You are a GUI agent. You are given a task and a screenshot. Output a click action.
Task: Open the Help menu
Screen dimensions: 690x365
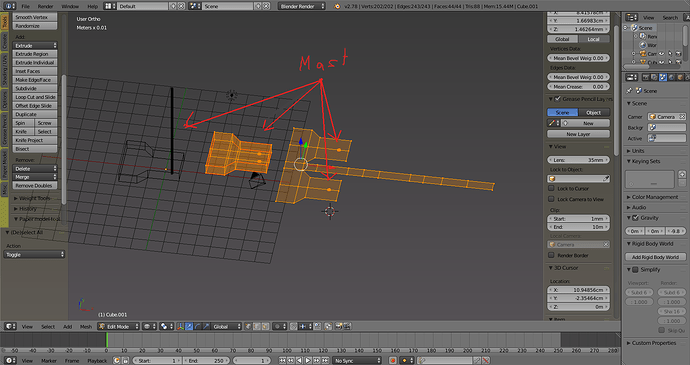tap(92, 6)
